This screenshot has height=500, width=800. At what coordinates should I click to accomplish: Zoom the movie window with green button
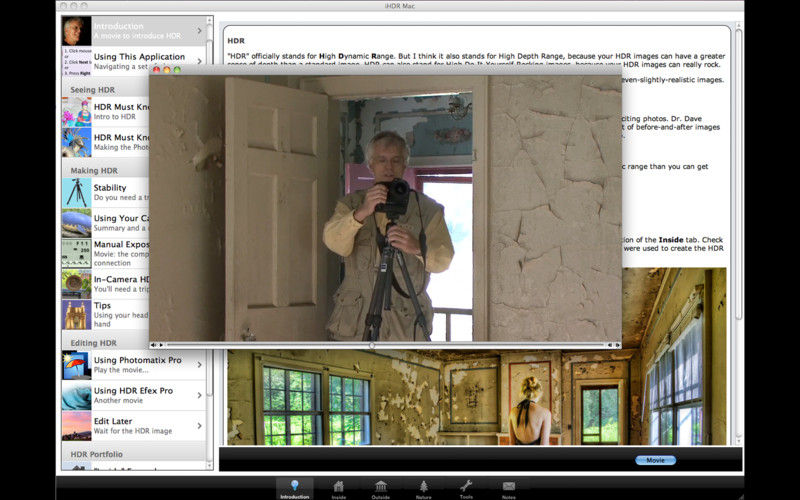(x=177, y=69)
